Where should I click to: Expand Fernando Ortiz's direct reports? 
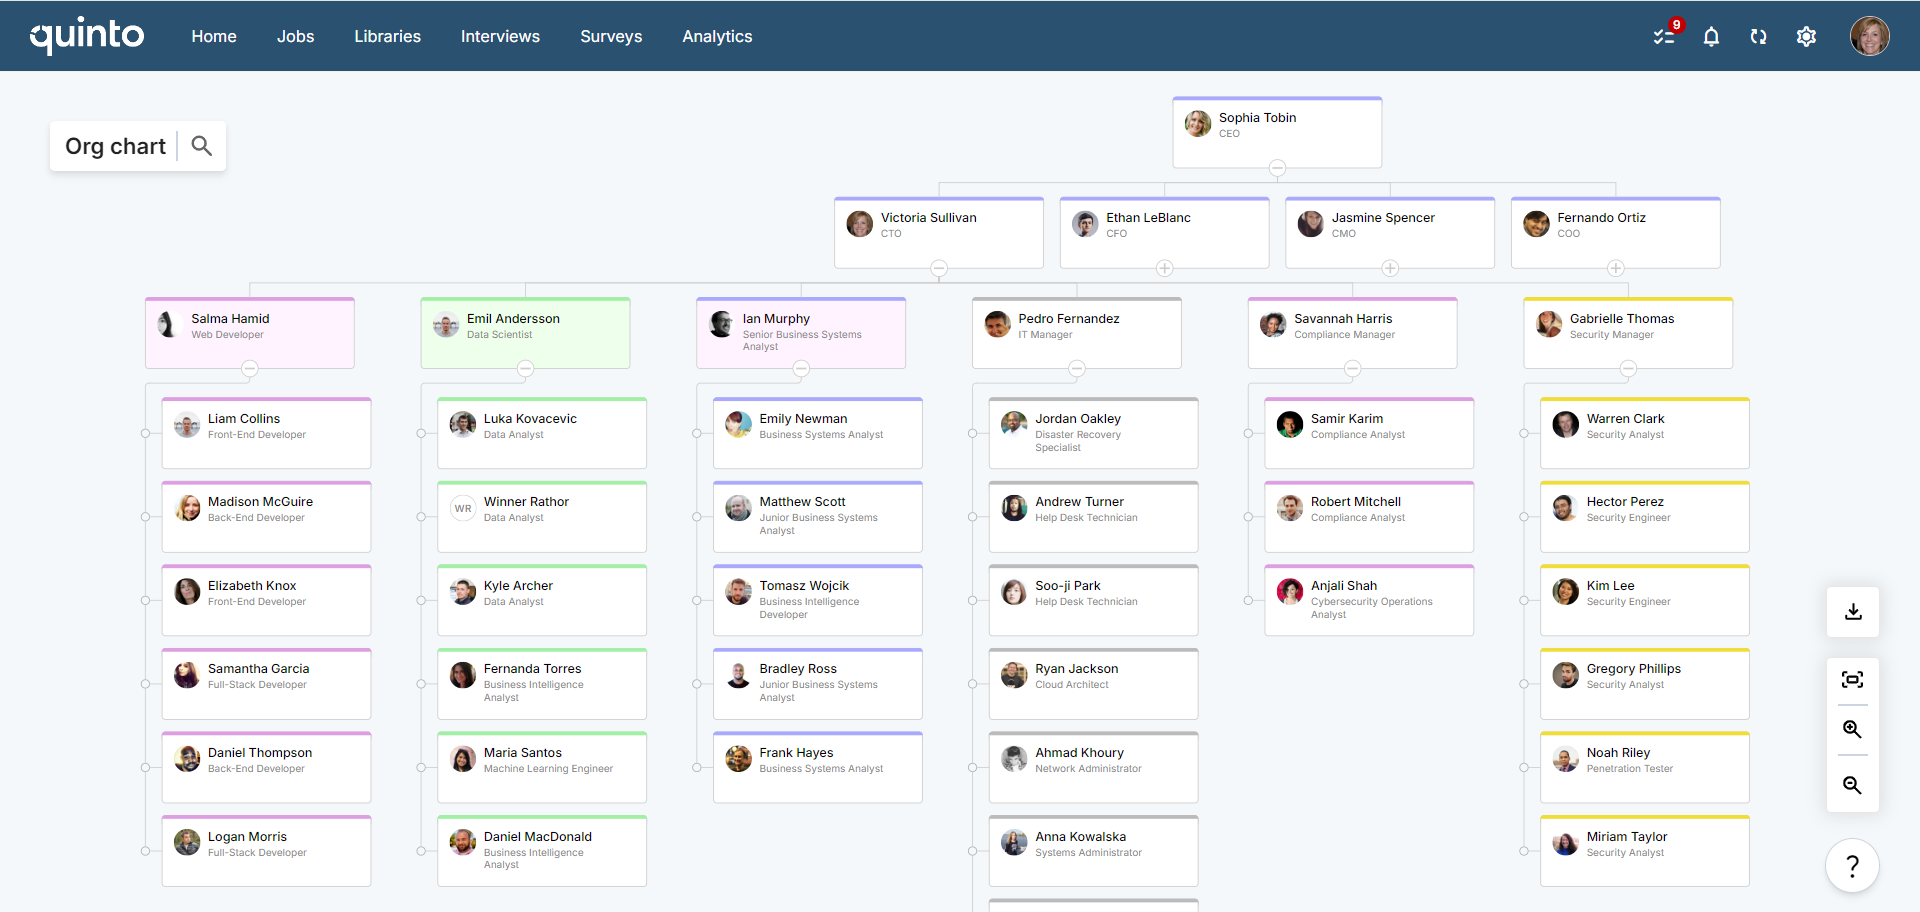(x=1616, y=268)
